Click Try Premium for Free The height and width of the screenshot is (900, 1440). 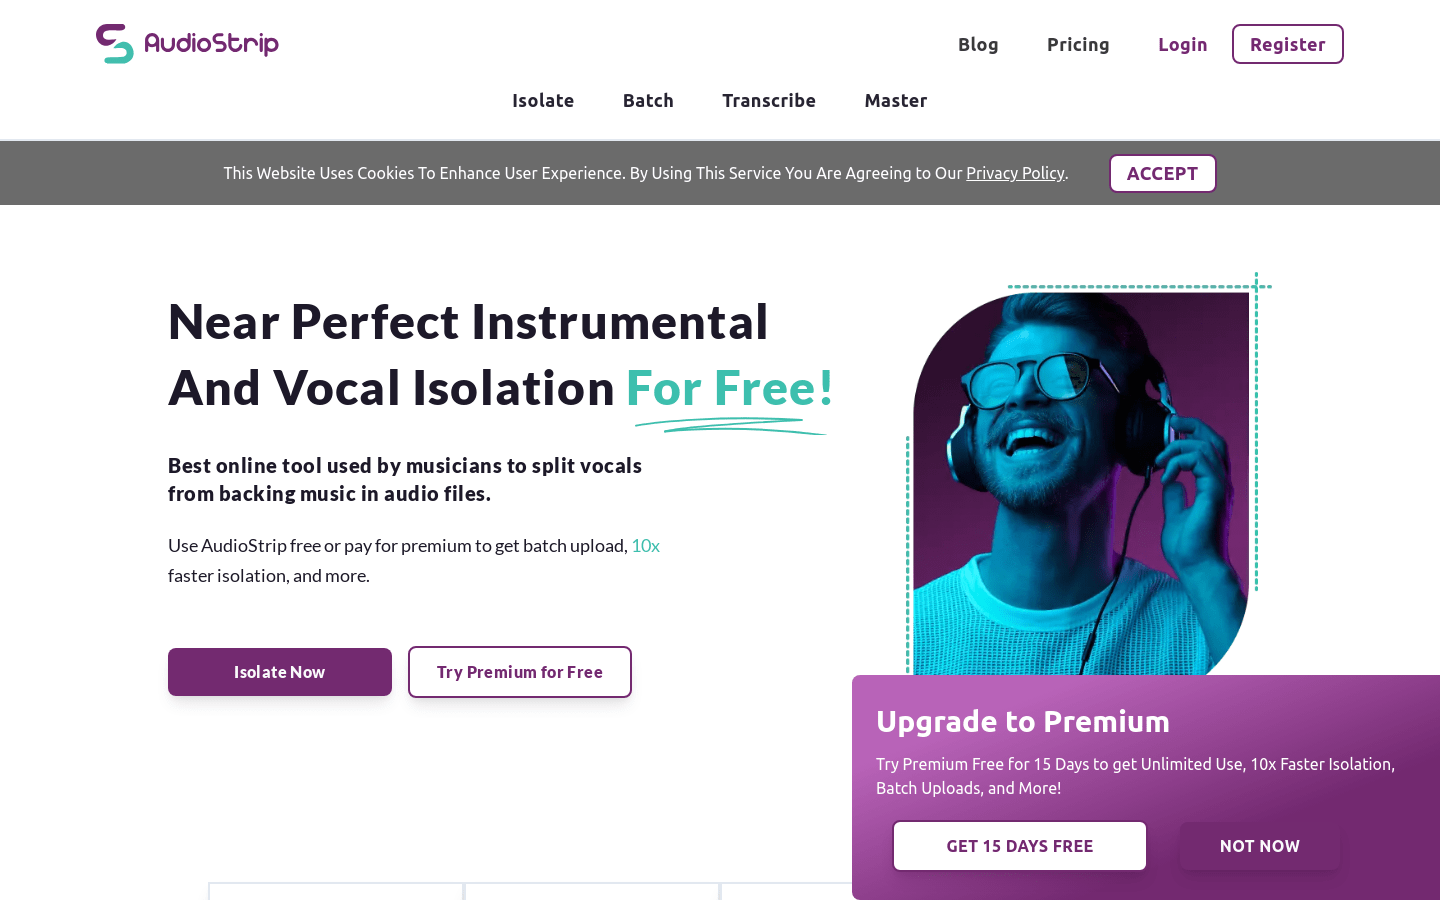(x=520, y=672)
